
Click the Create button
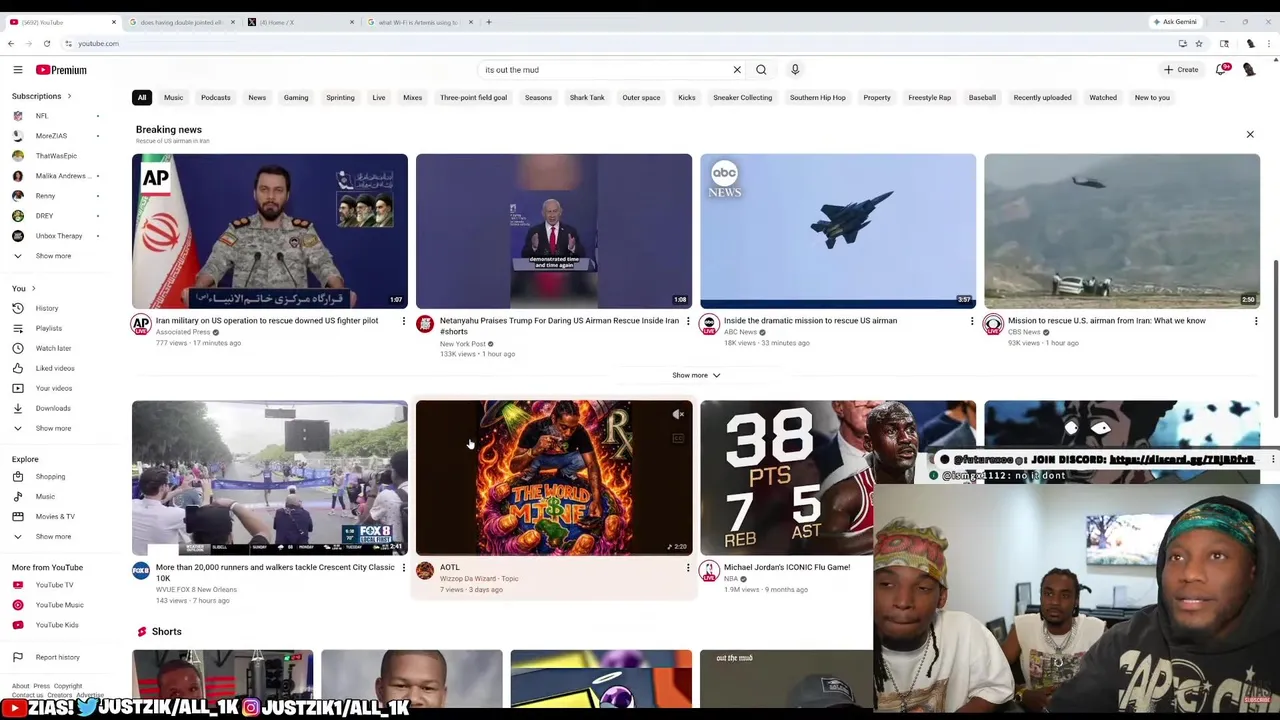(1181, 70)
